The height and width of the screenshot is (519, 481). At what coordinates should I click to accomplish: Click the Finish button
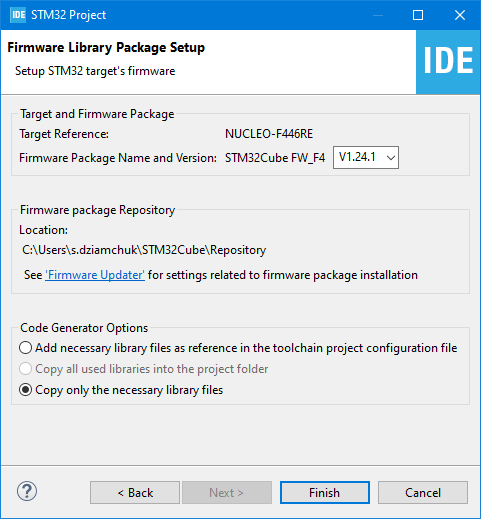[325, 492]
